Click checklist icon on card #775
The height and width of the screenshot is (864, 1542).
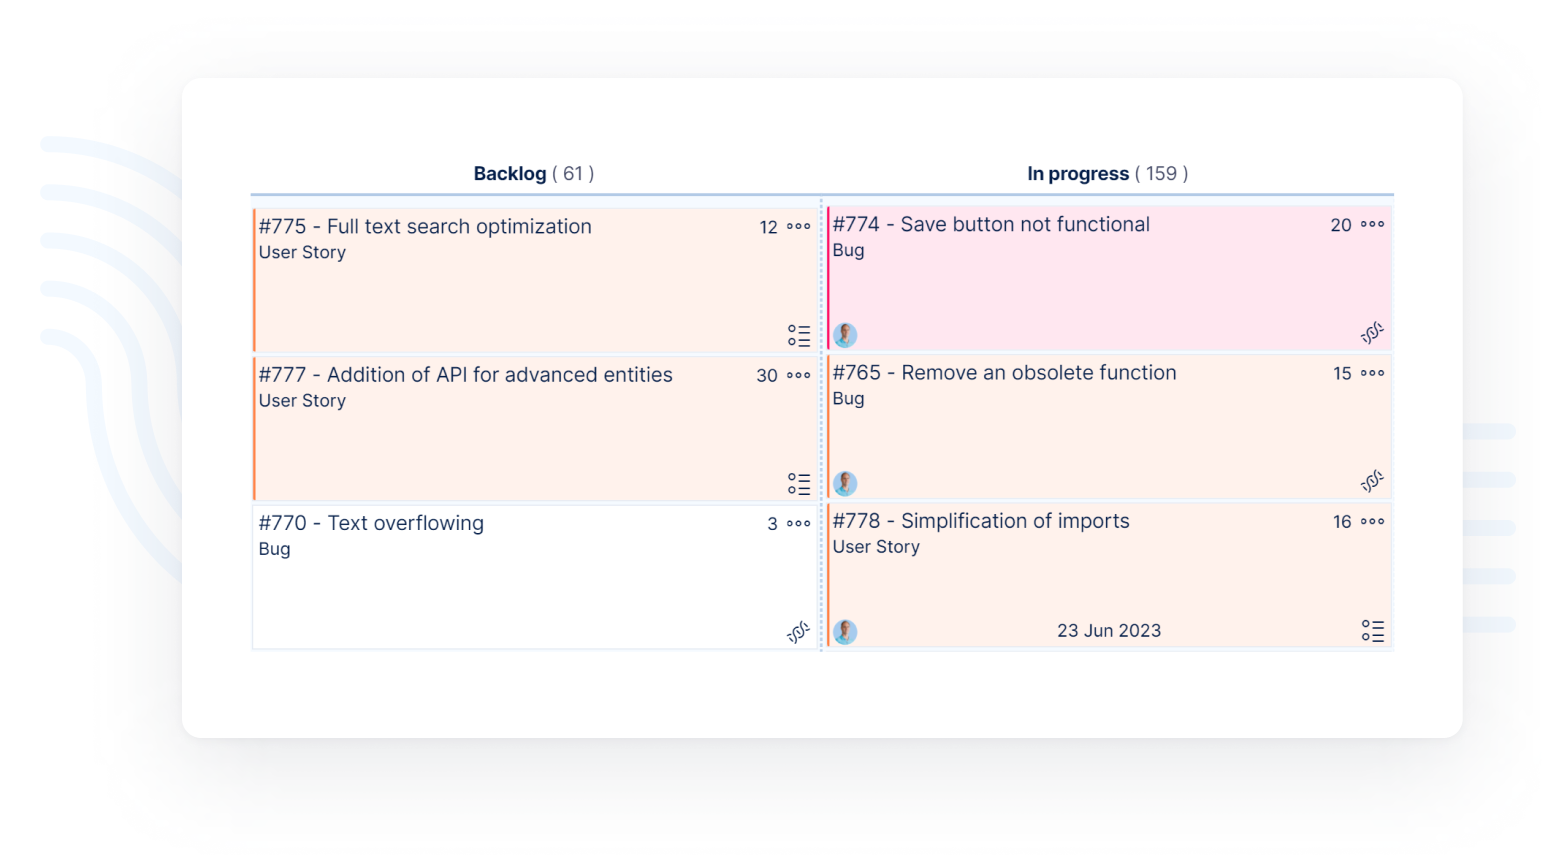pyautogui.click(x=798, y=335)
